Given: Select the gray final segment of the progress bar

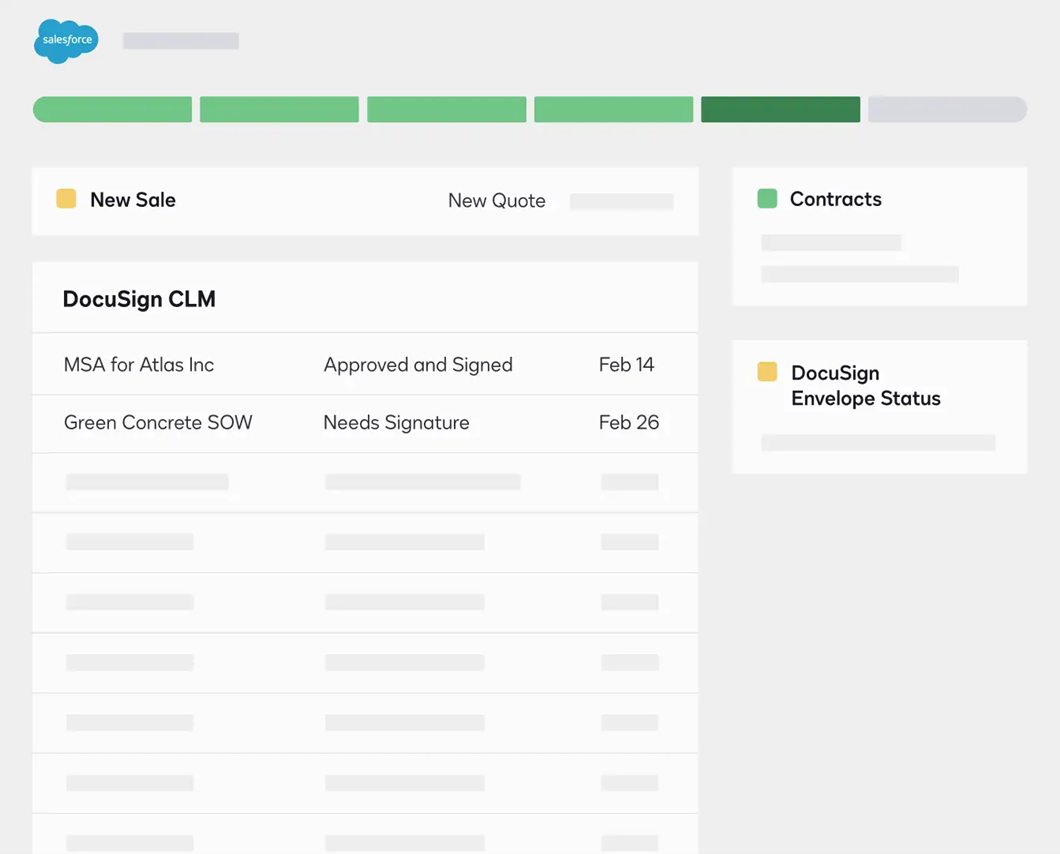Looking at the screenshot, I should coord(947,109).
